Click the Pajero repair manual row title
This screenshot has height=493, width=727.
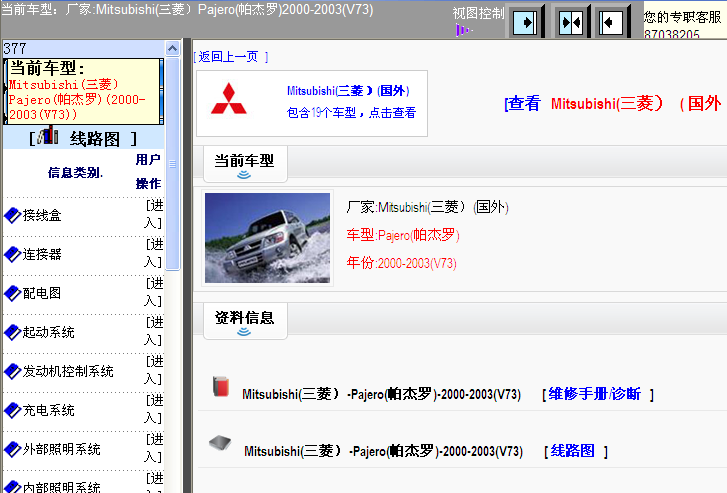[382, 394]
